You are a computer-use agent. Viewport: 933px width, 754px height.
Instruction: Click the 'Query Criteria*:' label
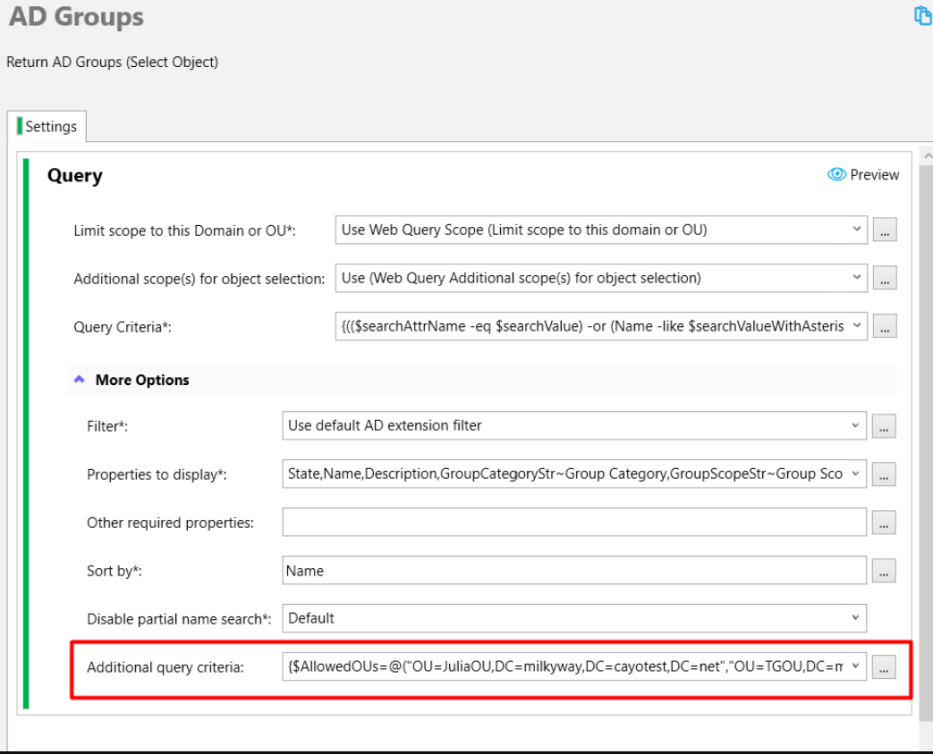pyautogui.click(x=123, y=327)
